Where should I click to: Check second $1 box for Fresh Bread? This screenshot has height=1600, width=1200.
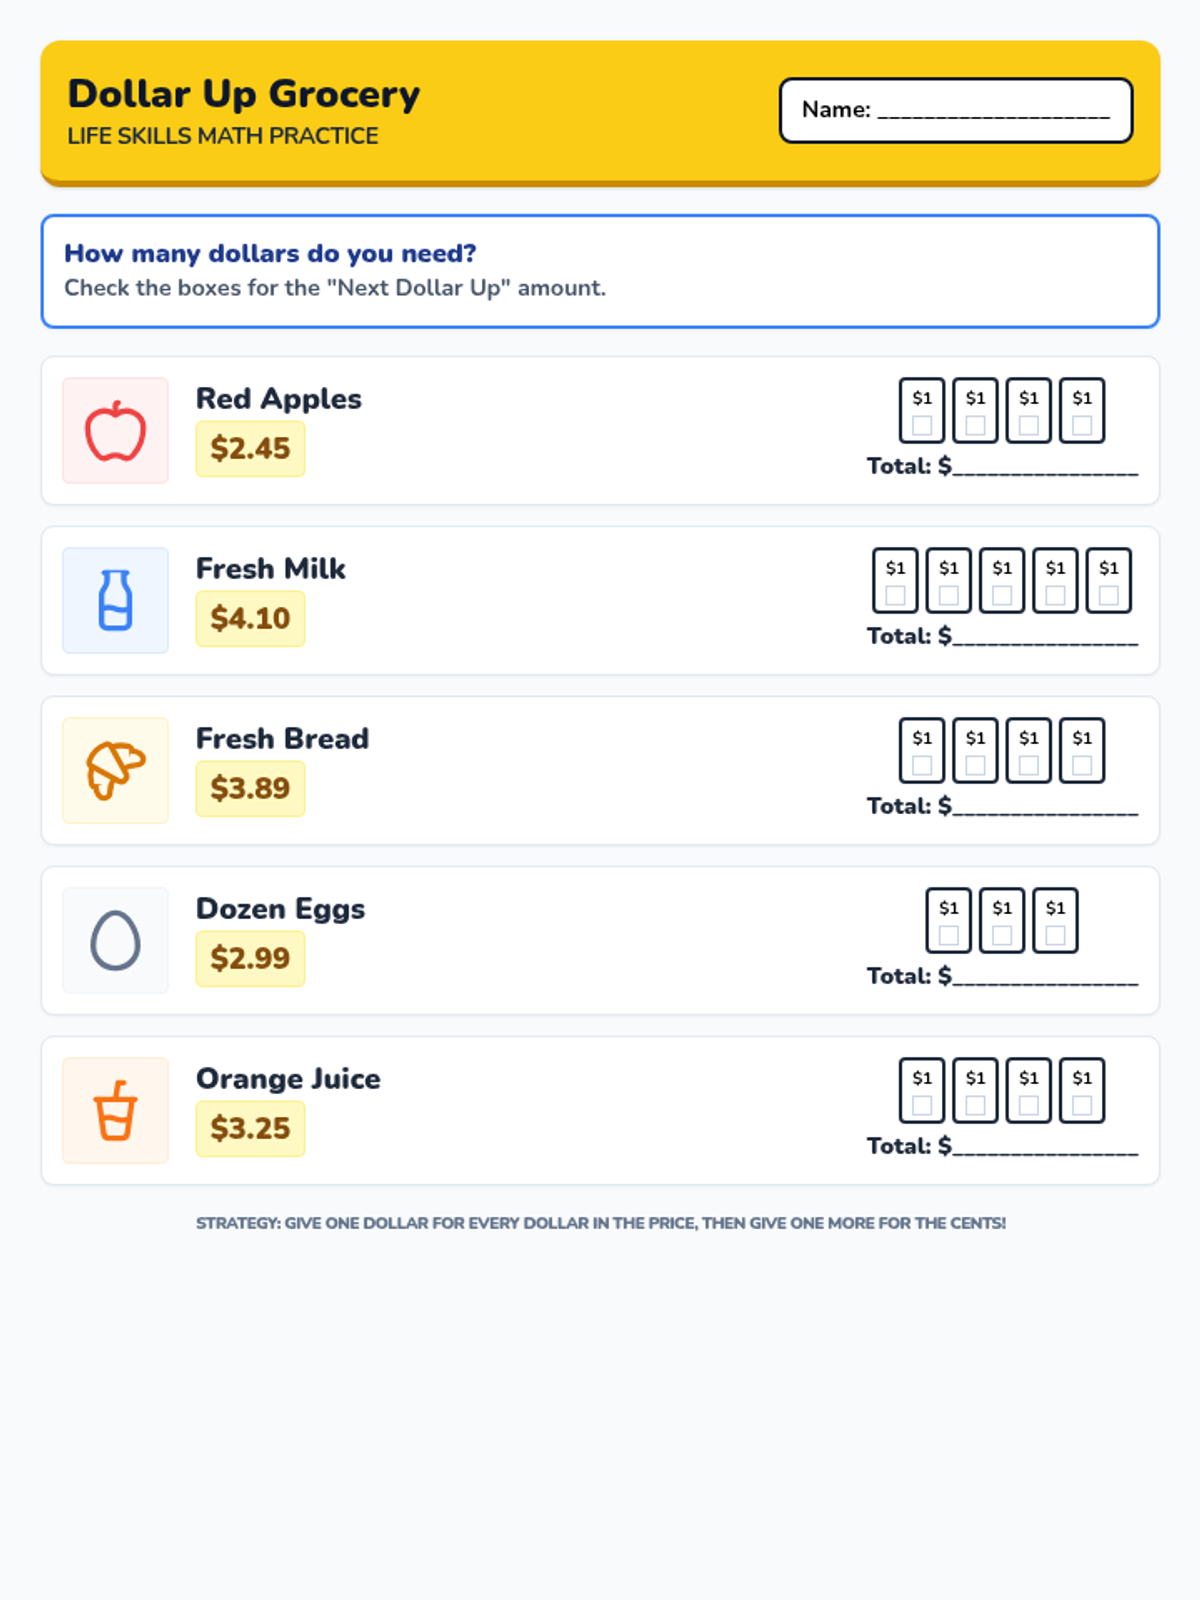[975, 765]
